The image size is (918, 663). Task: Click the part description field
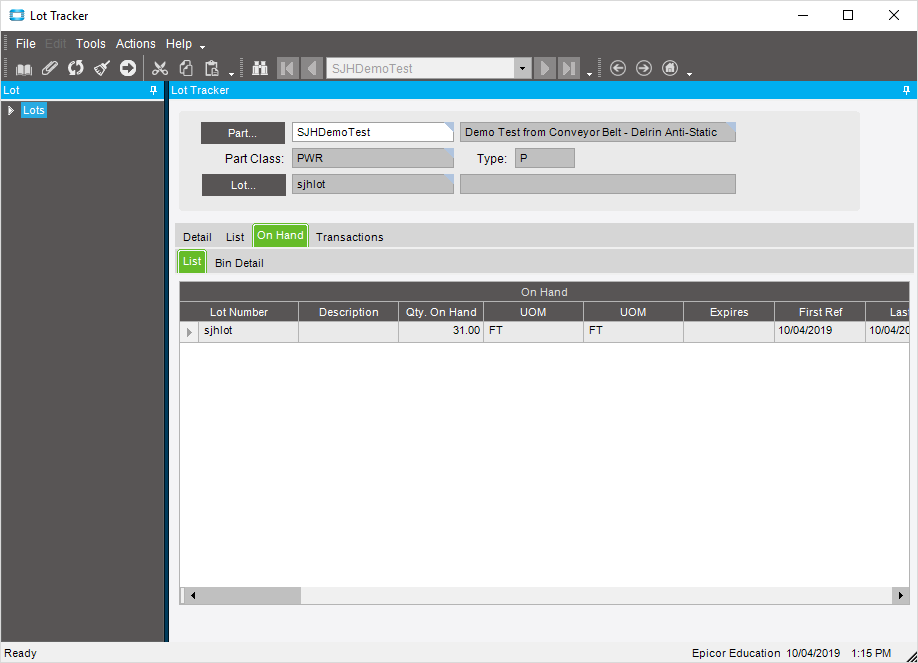click(598, 132)
